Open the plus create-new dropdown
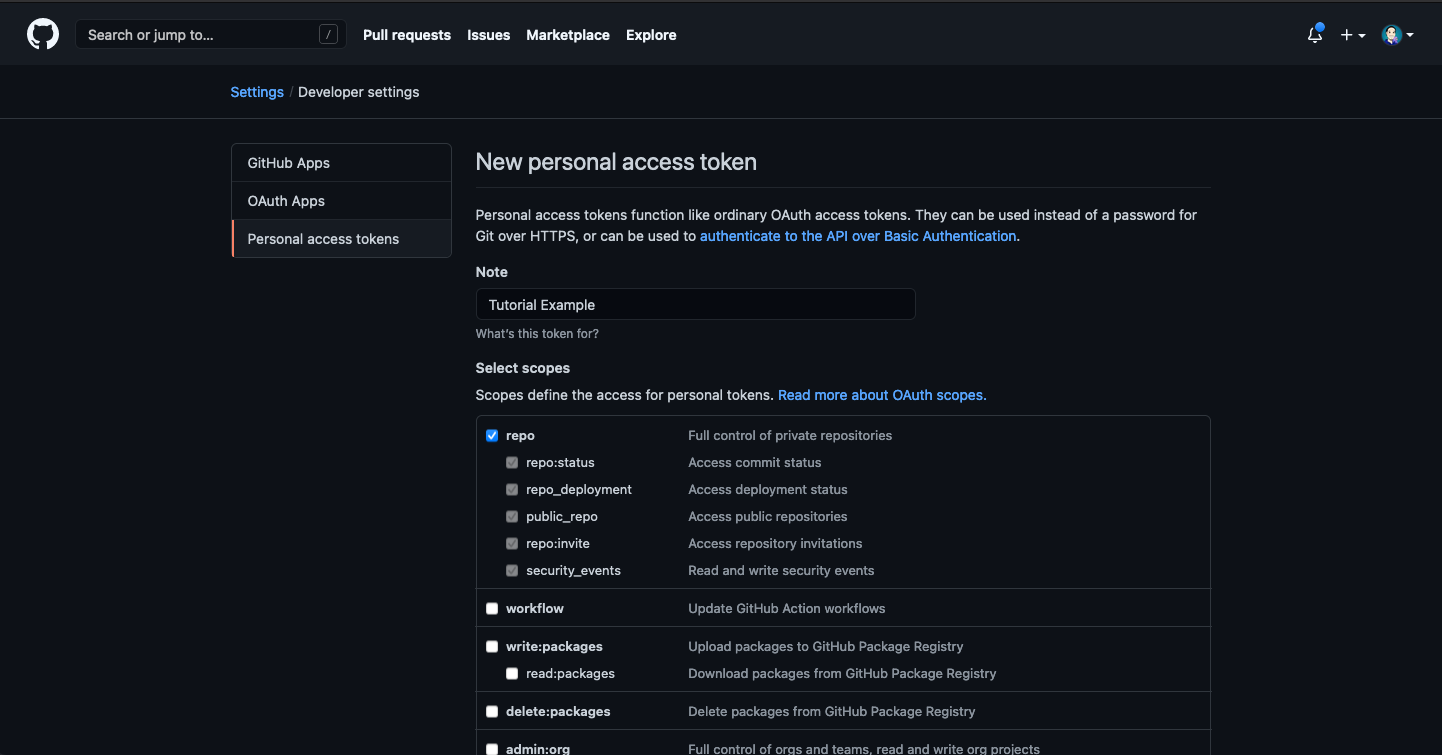 1352,35
